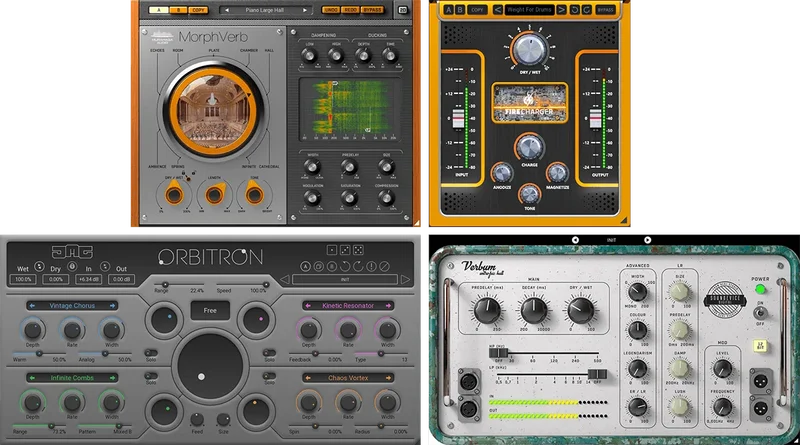Click the COPY button in Firecharger
This screenshot has width=800, height=445.
point(477,10)
